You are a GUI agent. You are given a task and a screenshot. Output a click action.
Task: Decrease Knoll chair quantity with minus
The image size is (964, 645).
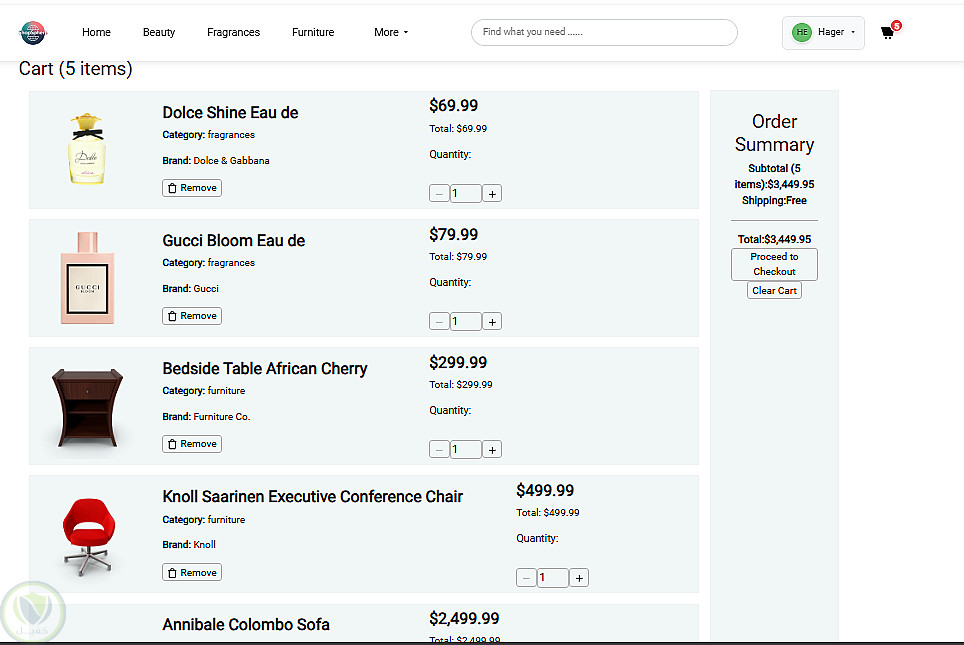[526, 578]
